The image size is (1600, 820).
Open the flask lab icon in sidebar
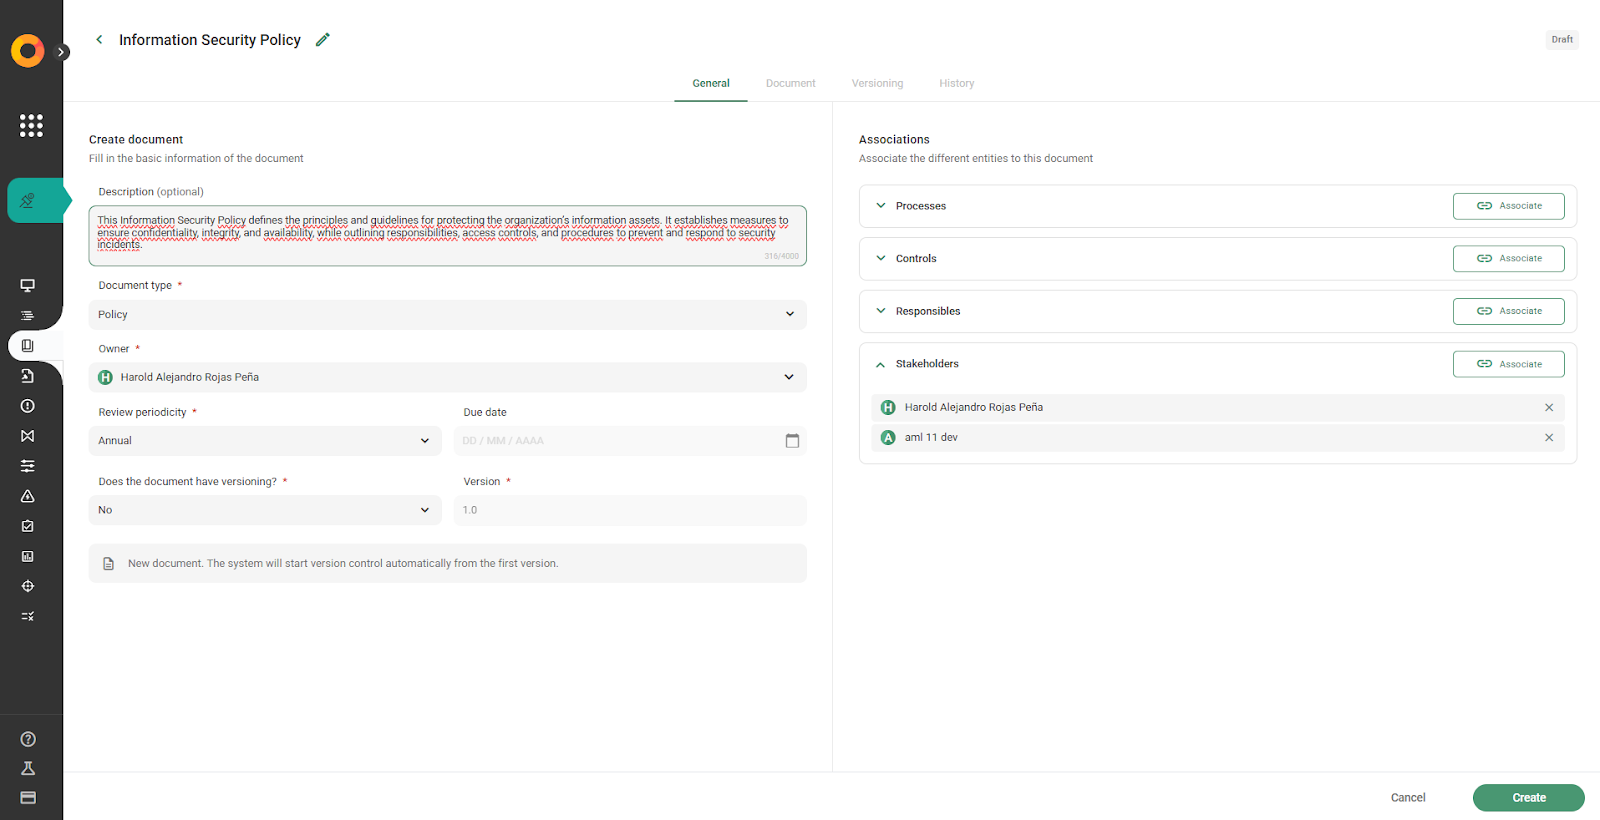[28, 768]
